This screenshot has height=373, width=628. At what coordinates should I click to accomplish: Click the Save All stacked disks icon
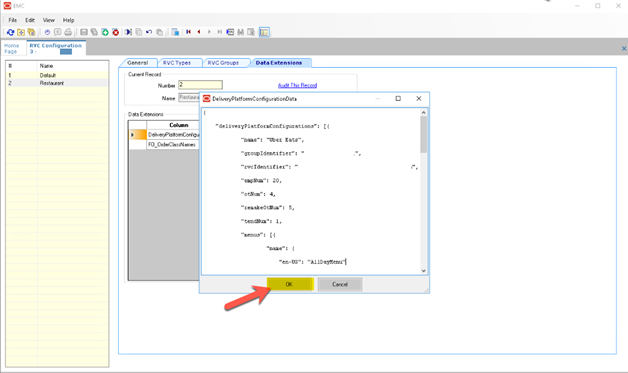pos(94,32)
